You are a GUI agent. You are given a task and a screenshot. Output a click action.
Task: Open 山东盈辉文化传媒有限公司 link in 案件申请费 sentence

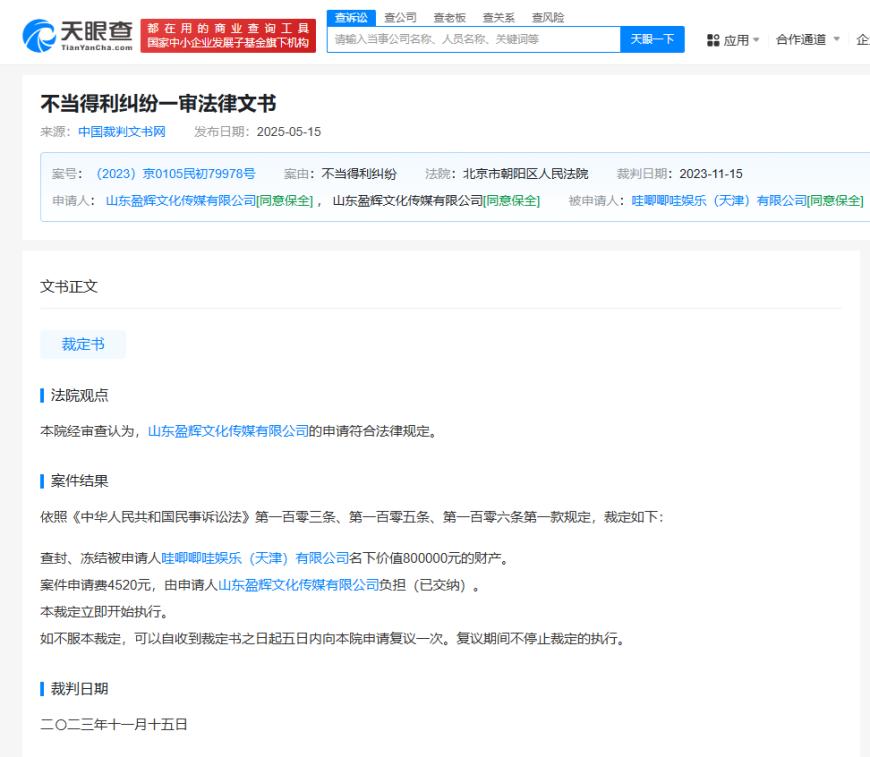click(299, 585)
